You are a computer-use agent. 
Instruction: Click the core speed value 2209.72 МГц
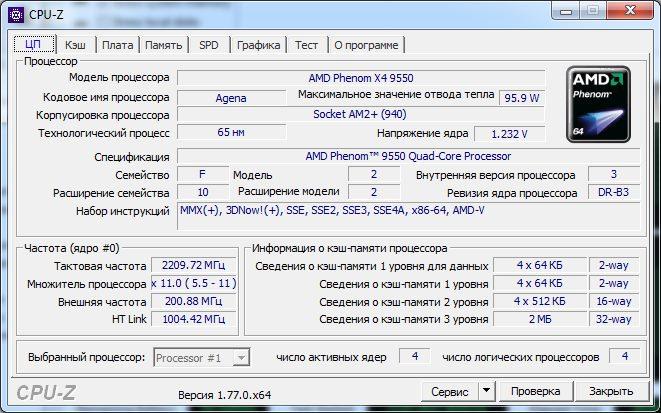point(193,266)
